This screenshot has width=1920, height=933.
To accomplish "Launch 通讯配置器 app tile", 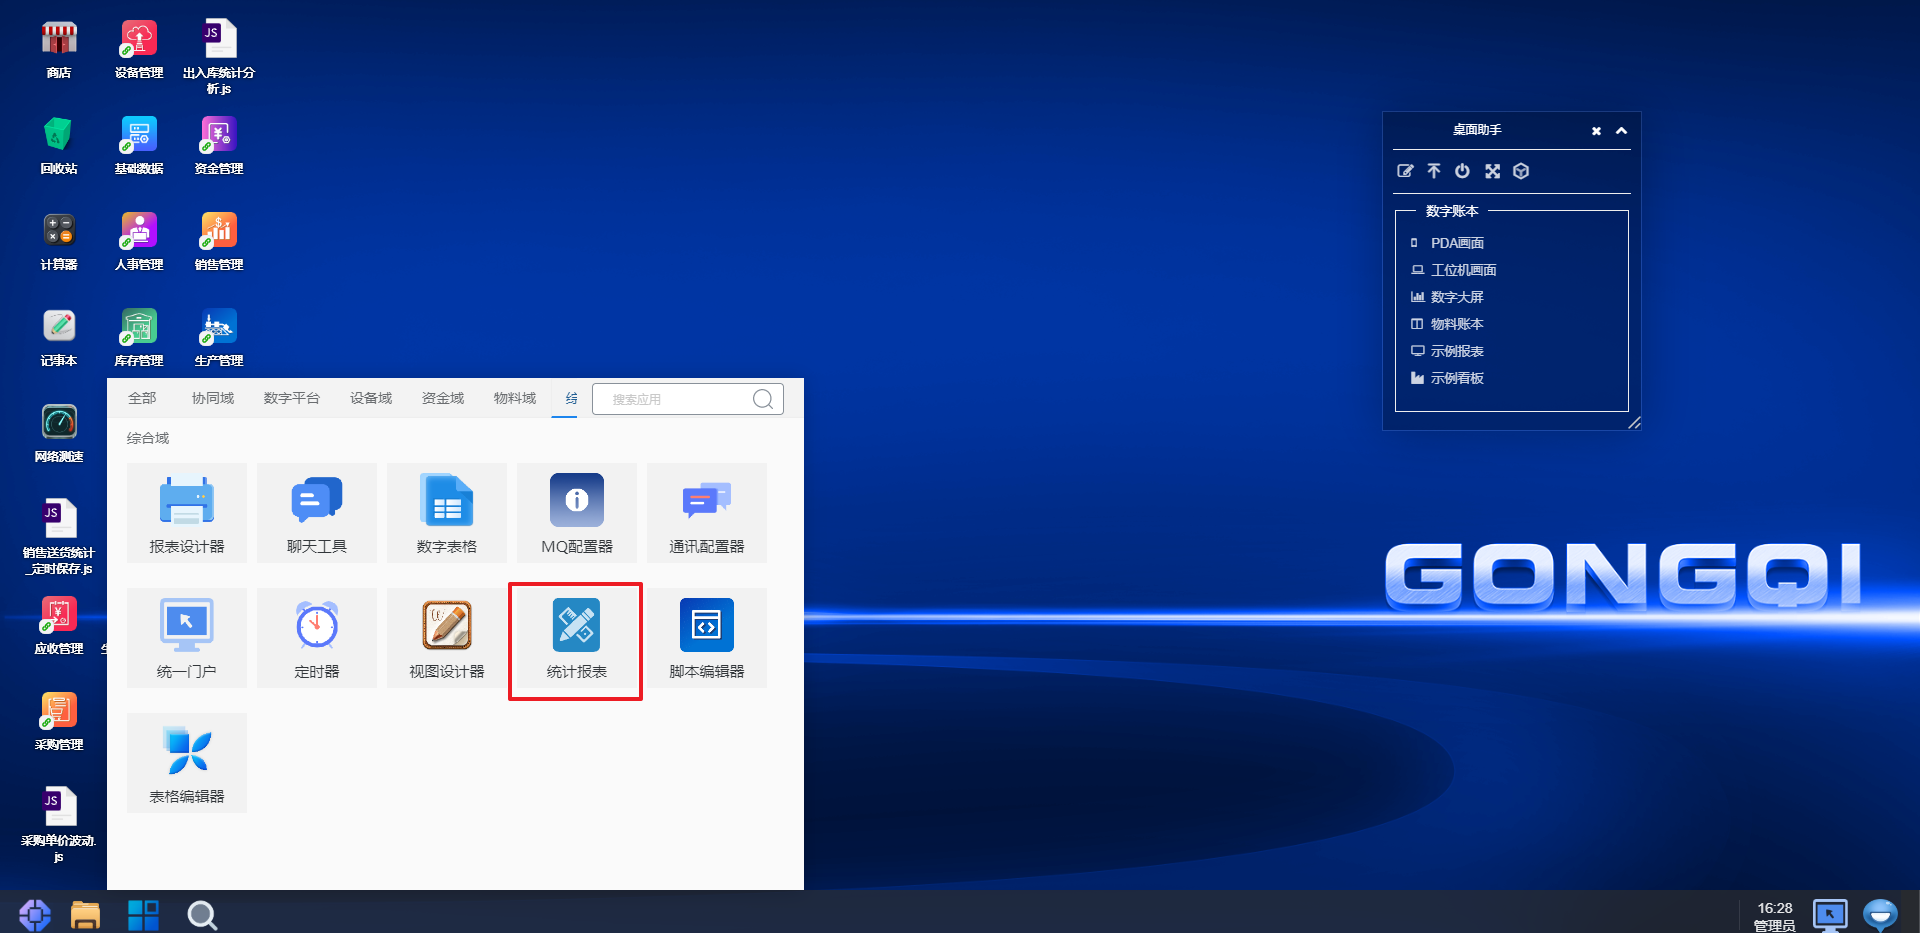I will [x=707, y=513].
